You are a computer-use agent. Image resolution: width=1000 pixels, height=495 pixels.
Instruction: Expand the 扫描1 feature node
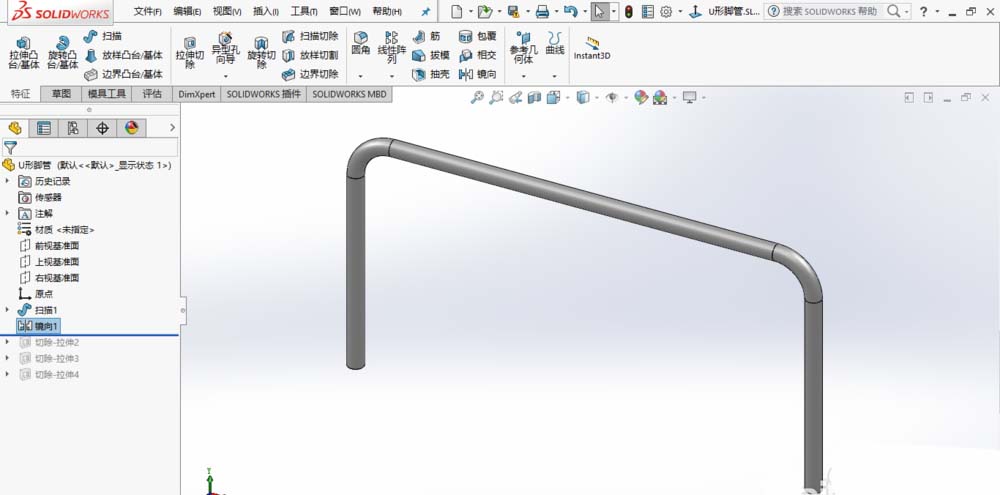[x=8, y=309]
